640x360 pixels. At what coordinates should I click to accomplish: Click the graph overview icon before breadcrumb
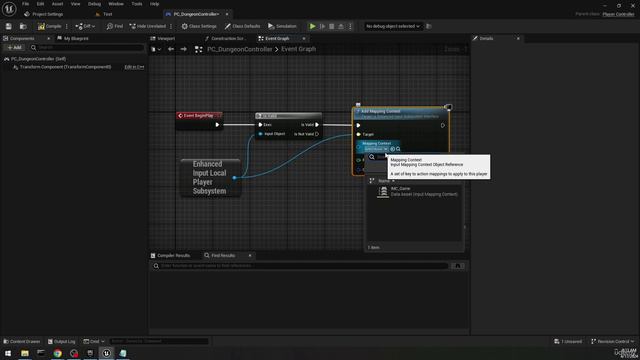tap(198, 49)
